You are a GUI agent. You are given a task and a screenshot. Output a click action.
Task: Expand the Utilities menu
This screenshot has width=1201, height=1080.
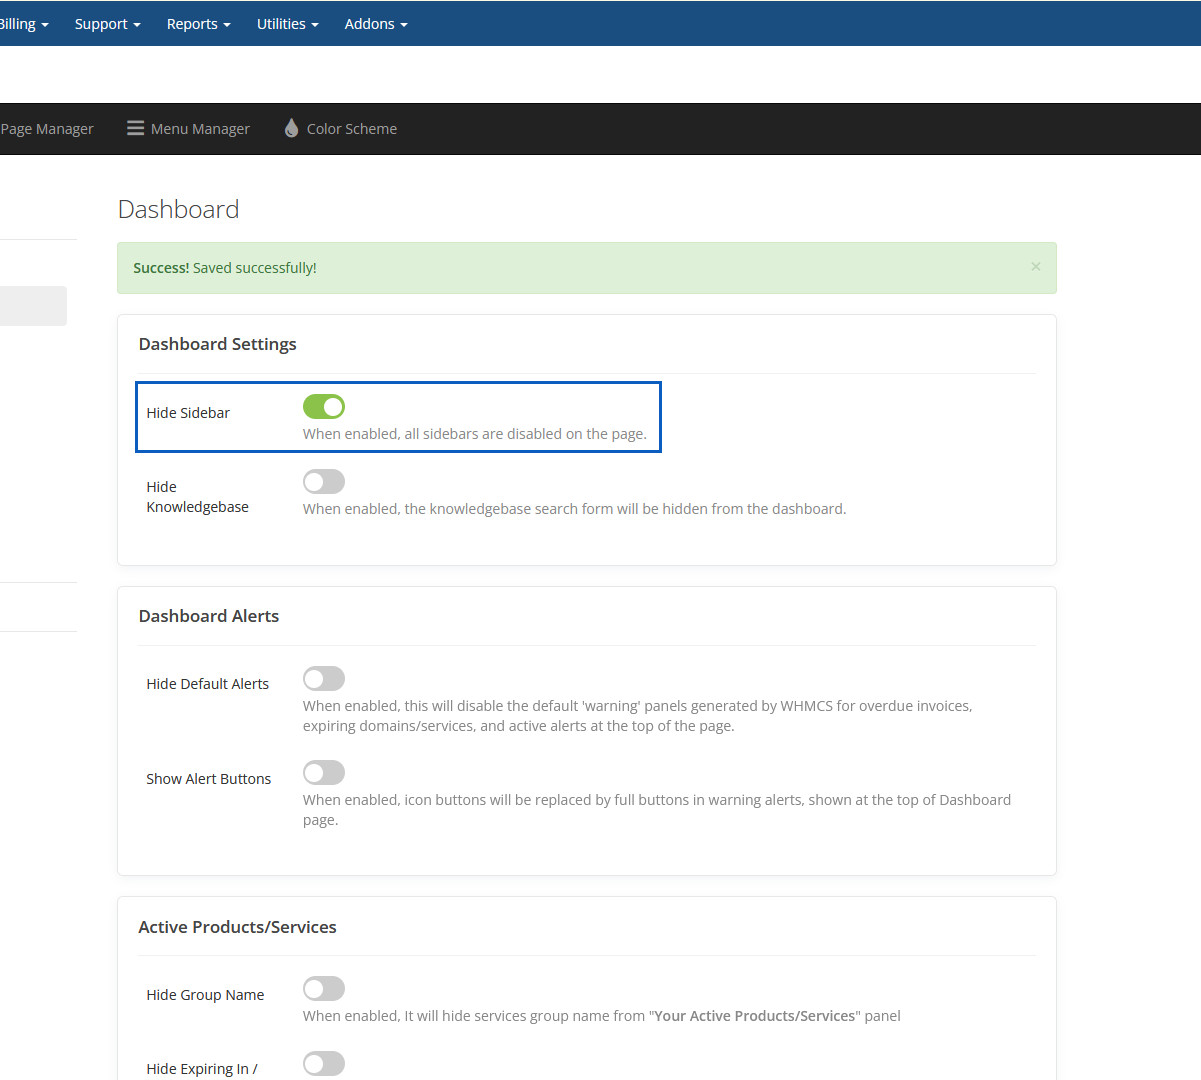[287, 24]
